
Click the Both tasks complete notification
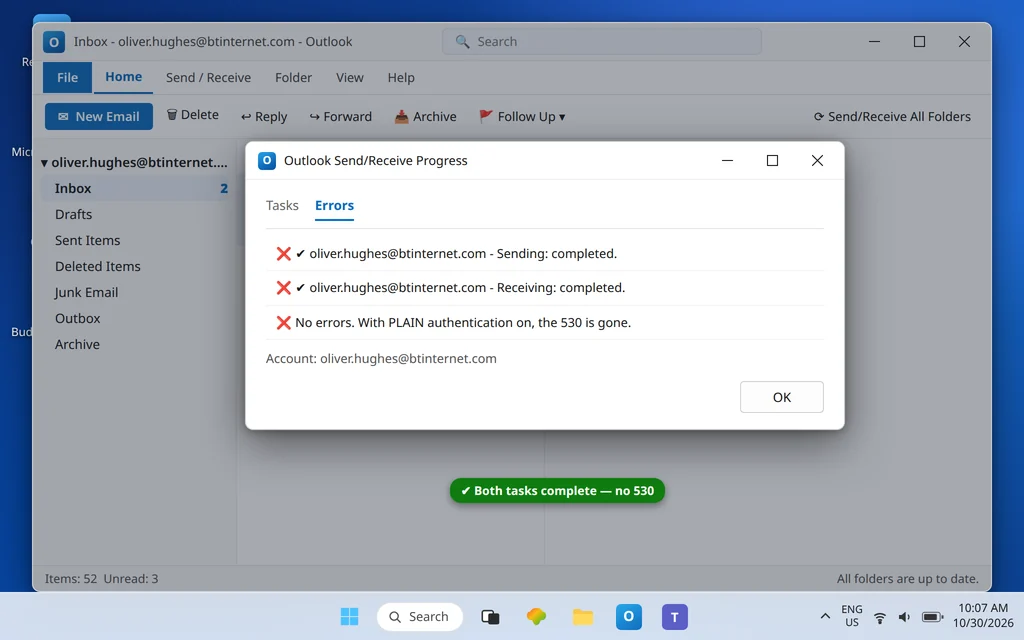[557, 490]
